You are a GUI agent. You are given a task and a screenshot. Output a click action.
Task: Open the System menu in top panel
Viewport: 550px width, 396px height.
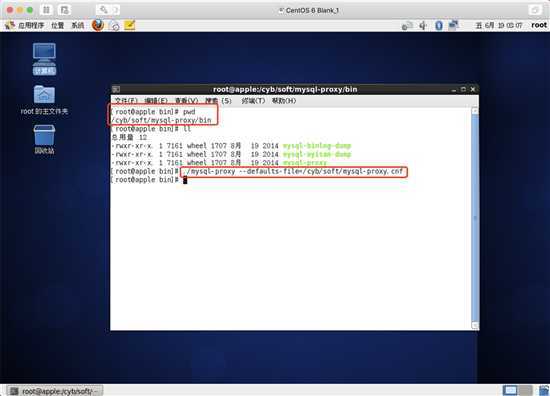[78, 25]
